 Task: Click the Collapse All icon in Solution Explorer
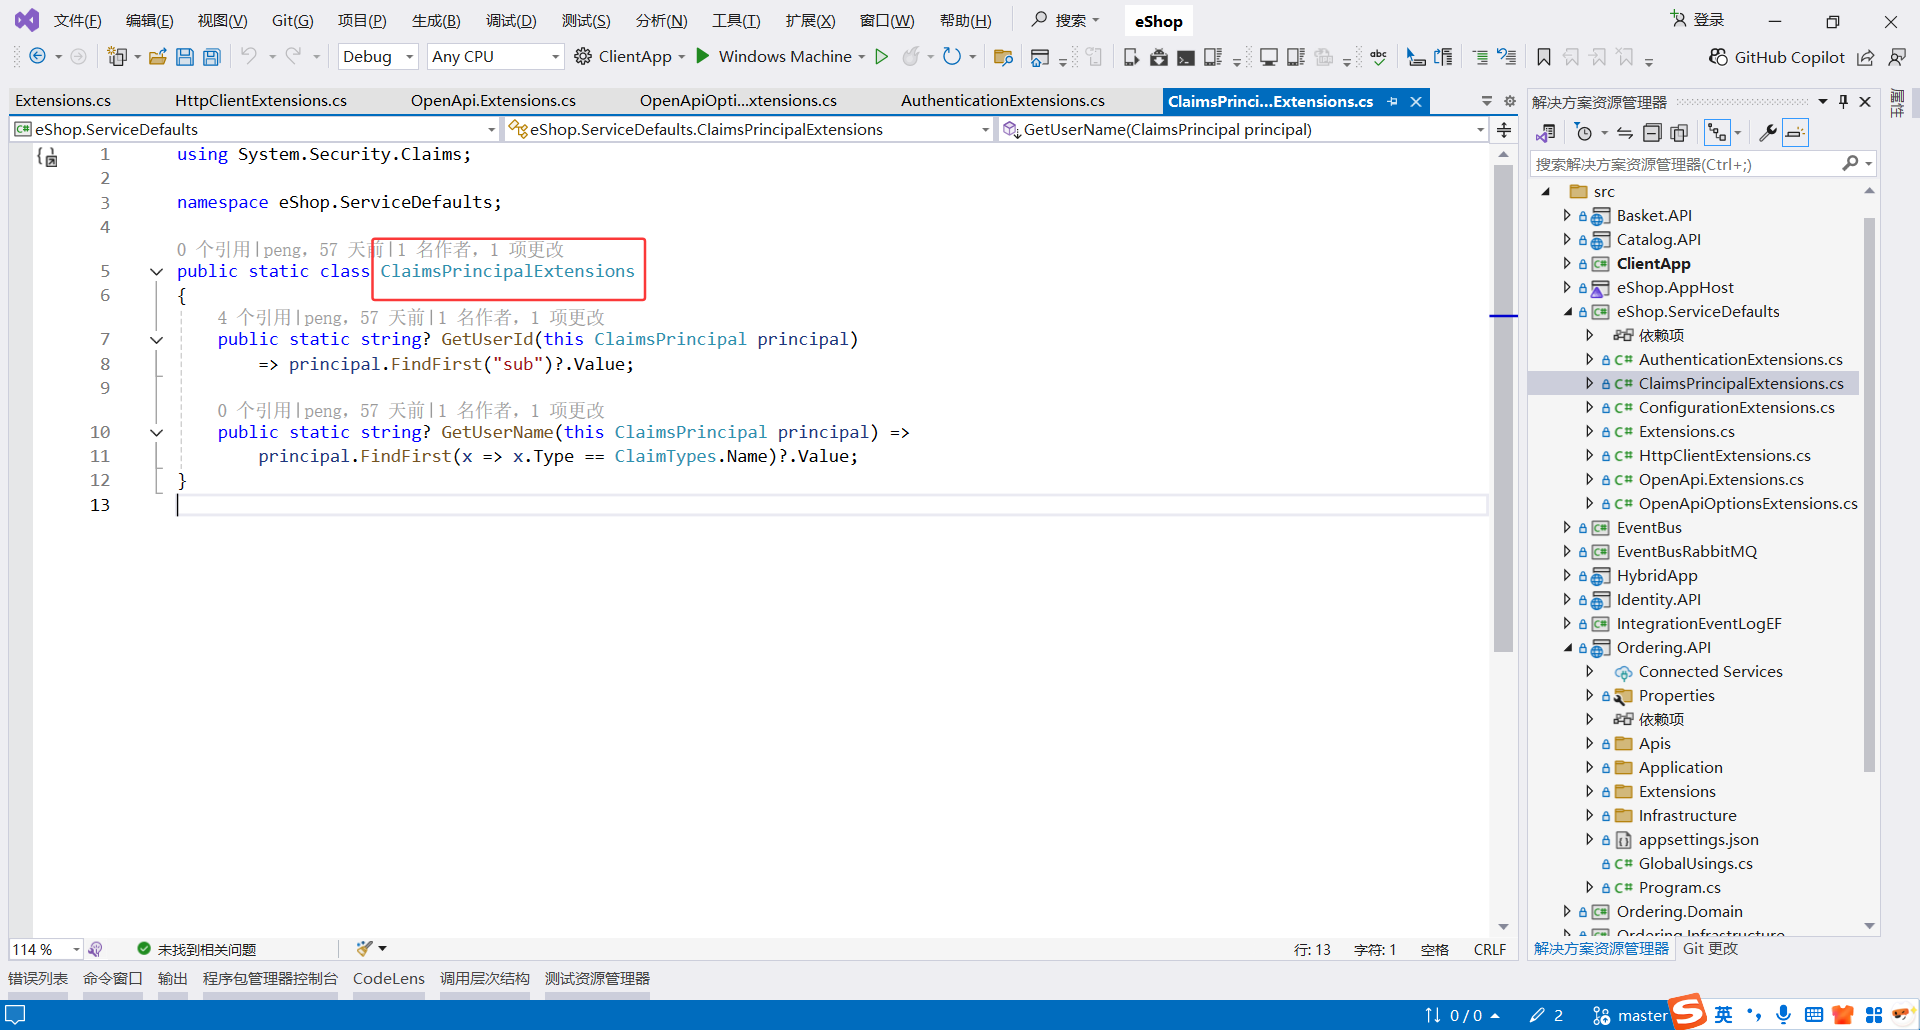(x=1652, y=133)
